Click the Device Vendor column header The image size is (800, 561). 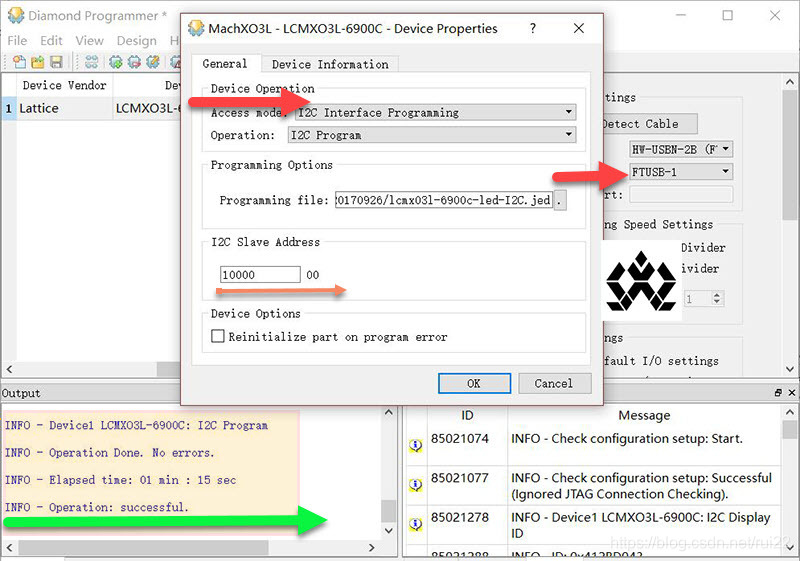(x=65, y=85)
